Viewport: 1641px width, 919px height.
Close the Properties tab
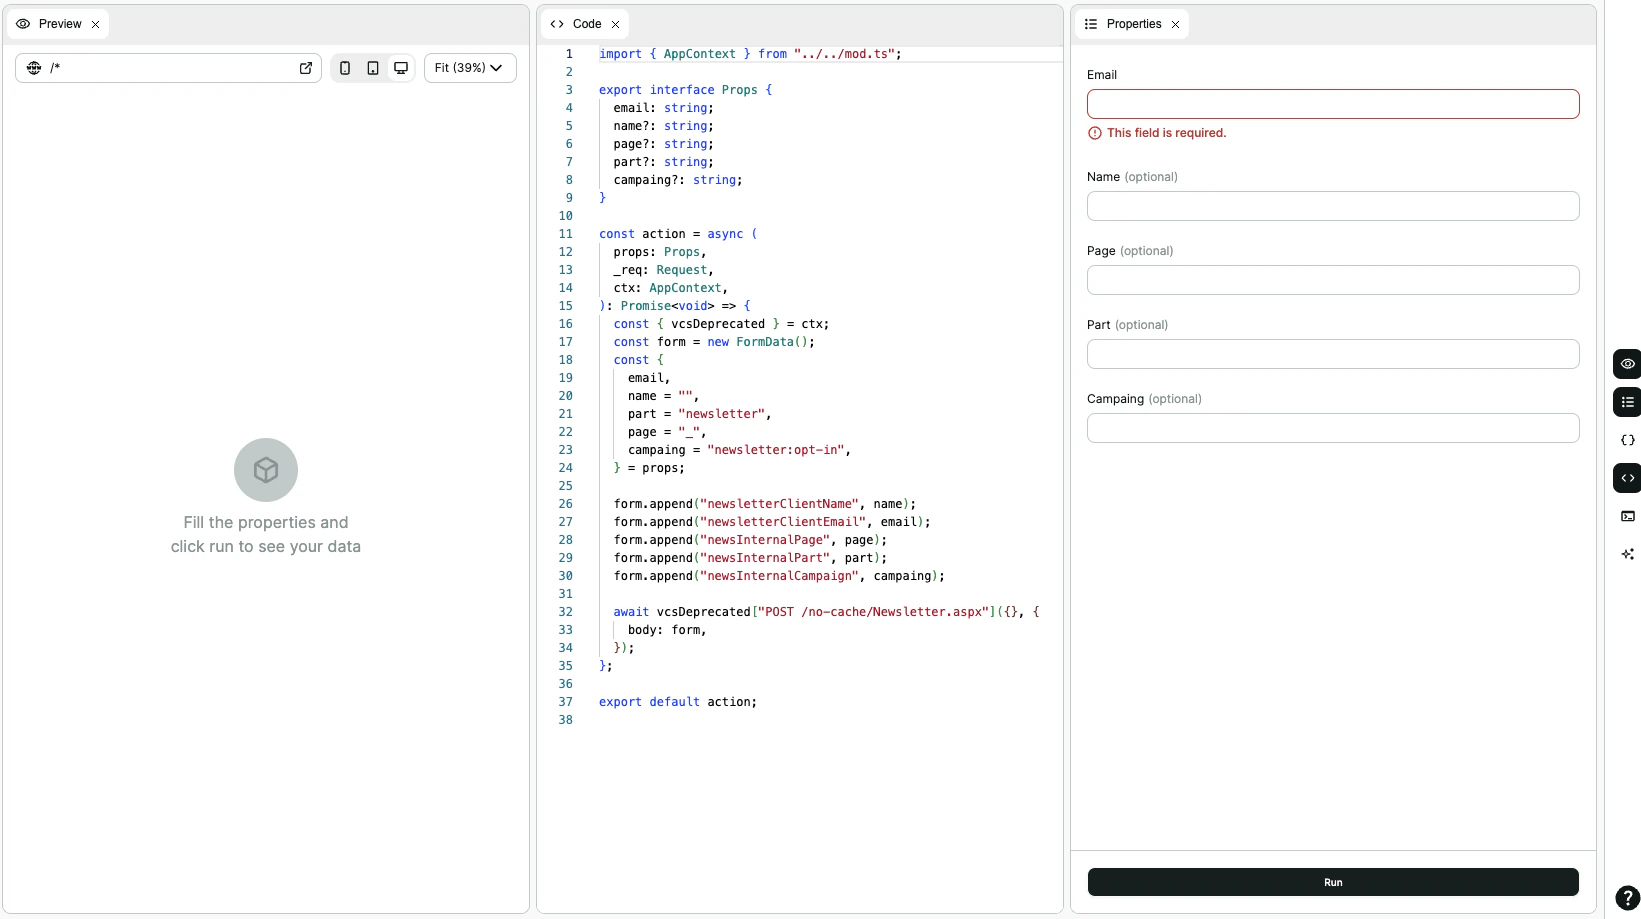1175,24
